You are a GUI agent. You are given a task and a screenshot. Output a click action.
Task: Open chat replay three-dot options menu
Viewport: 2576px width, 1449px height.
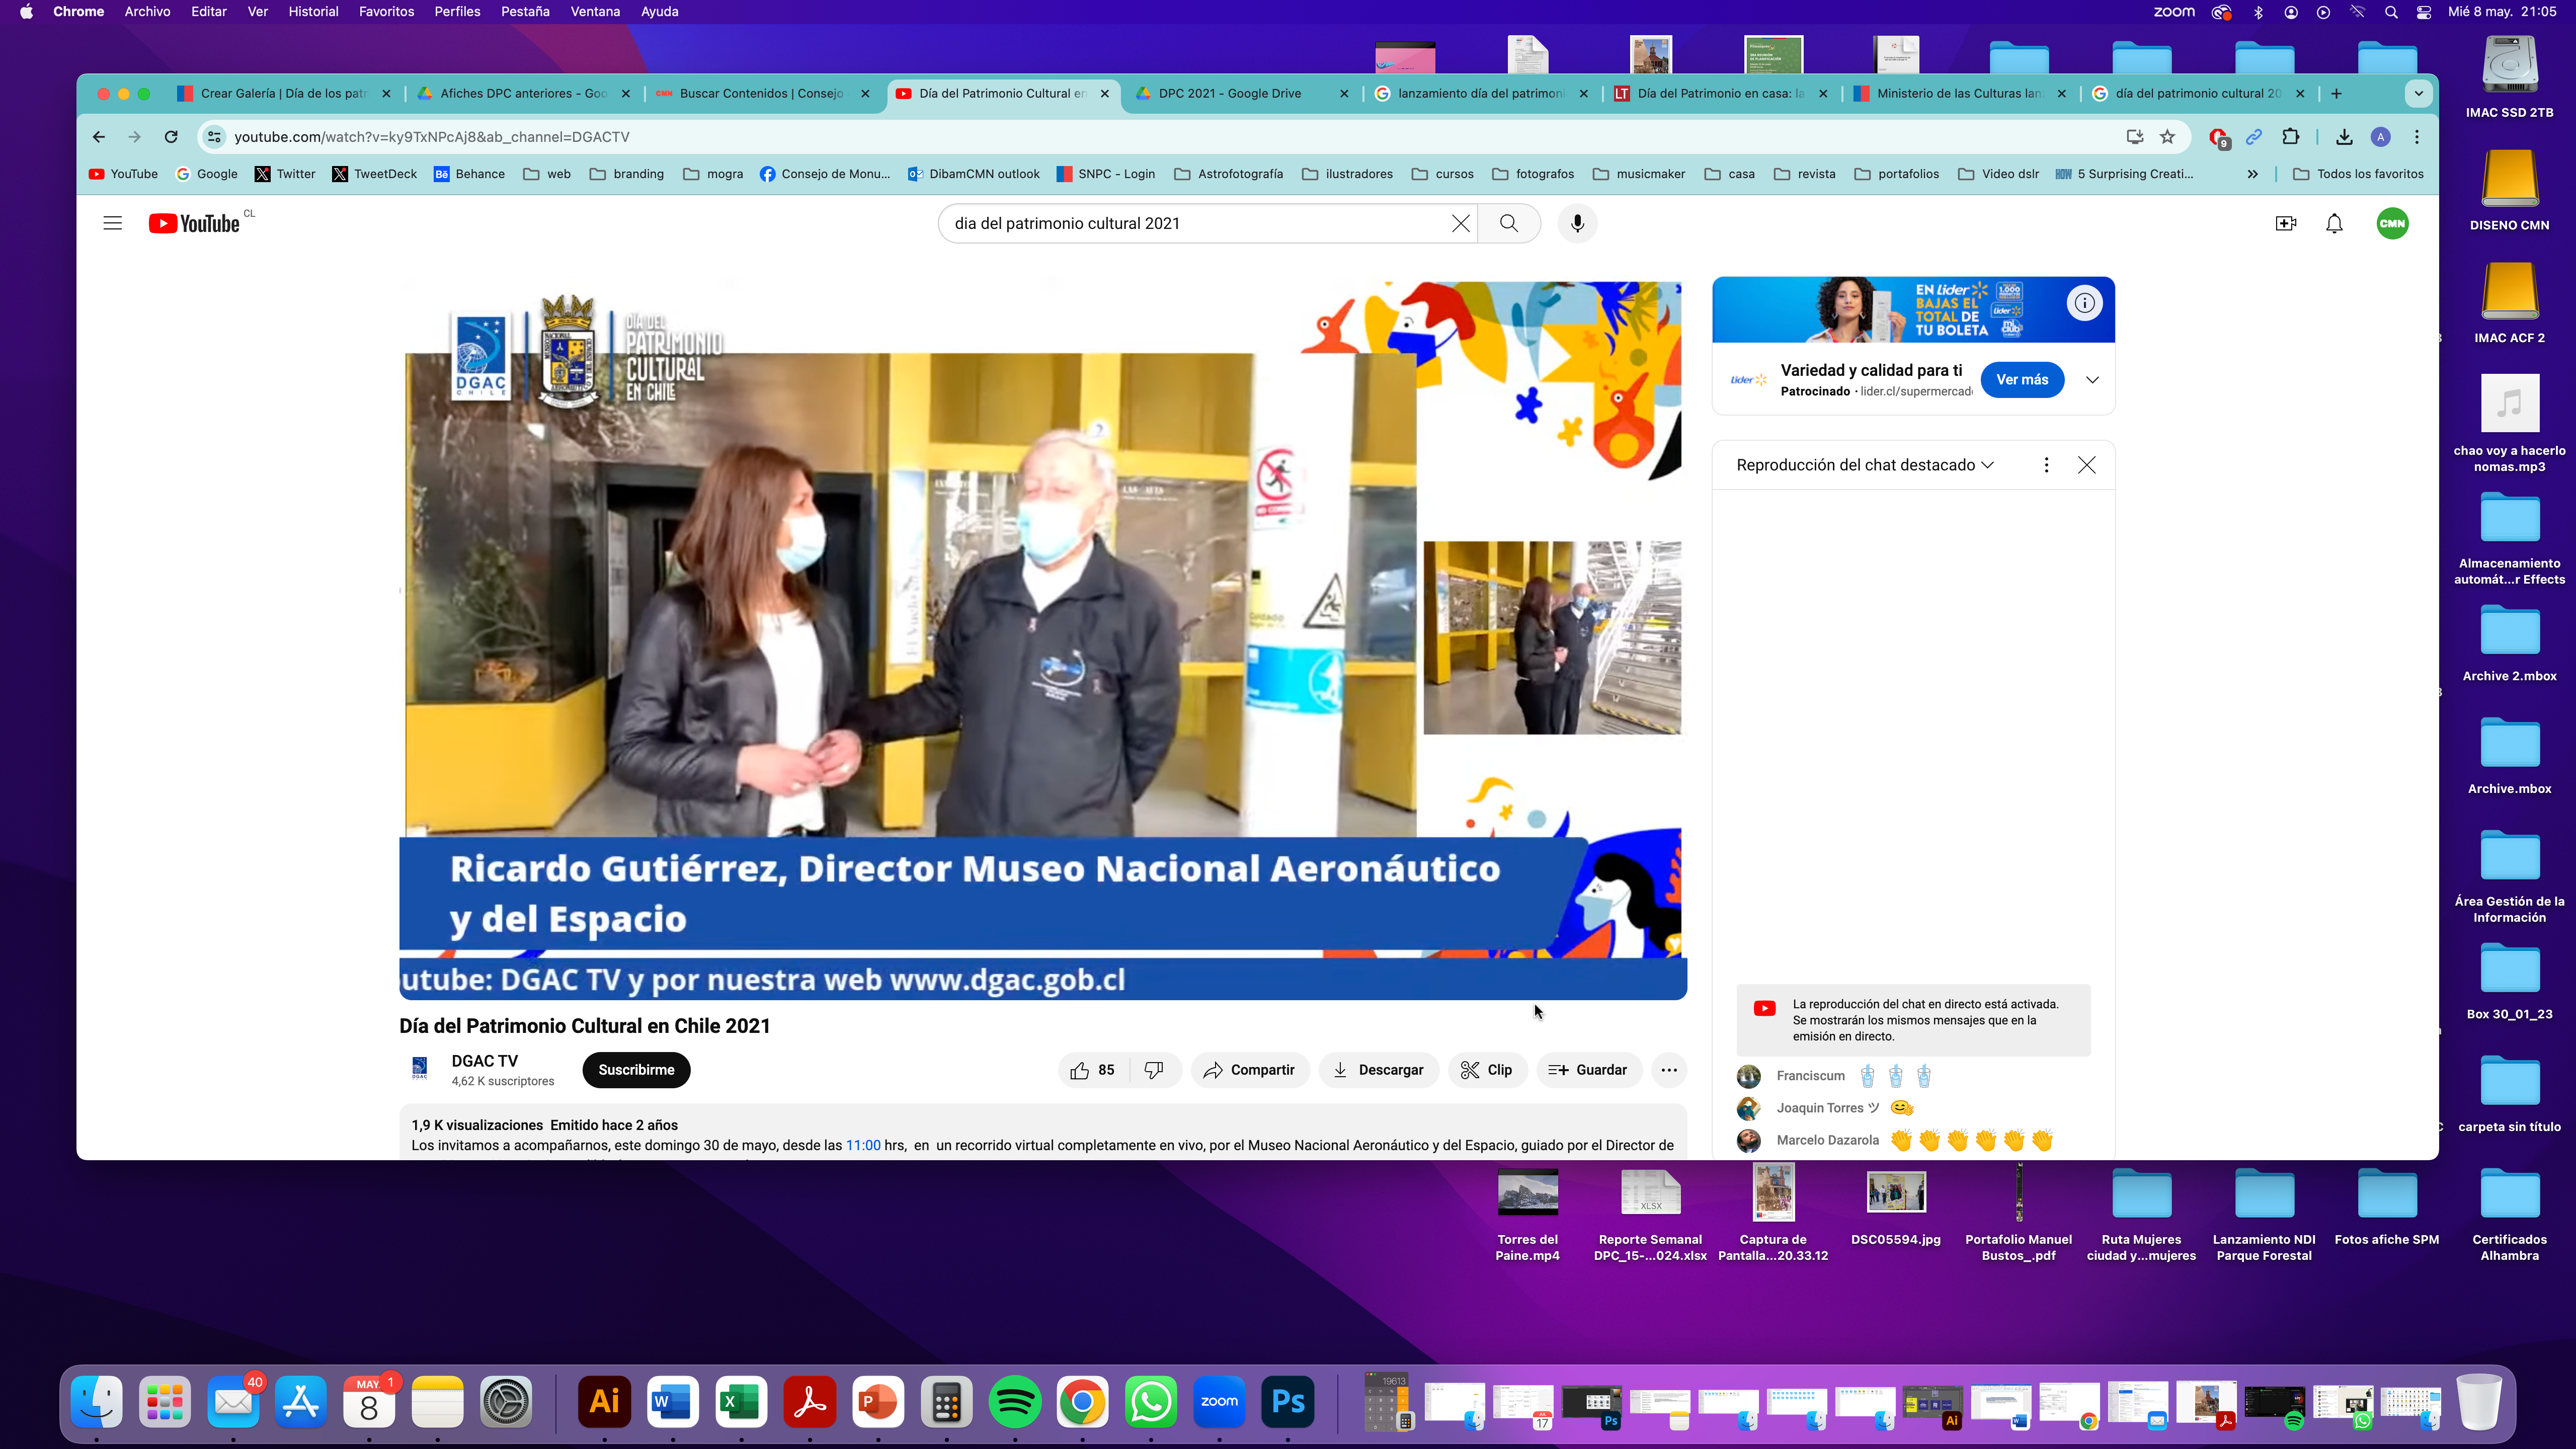(2046, 465)
